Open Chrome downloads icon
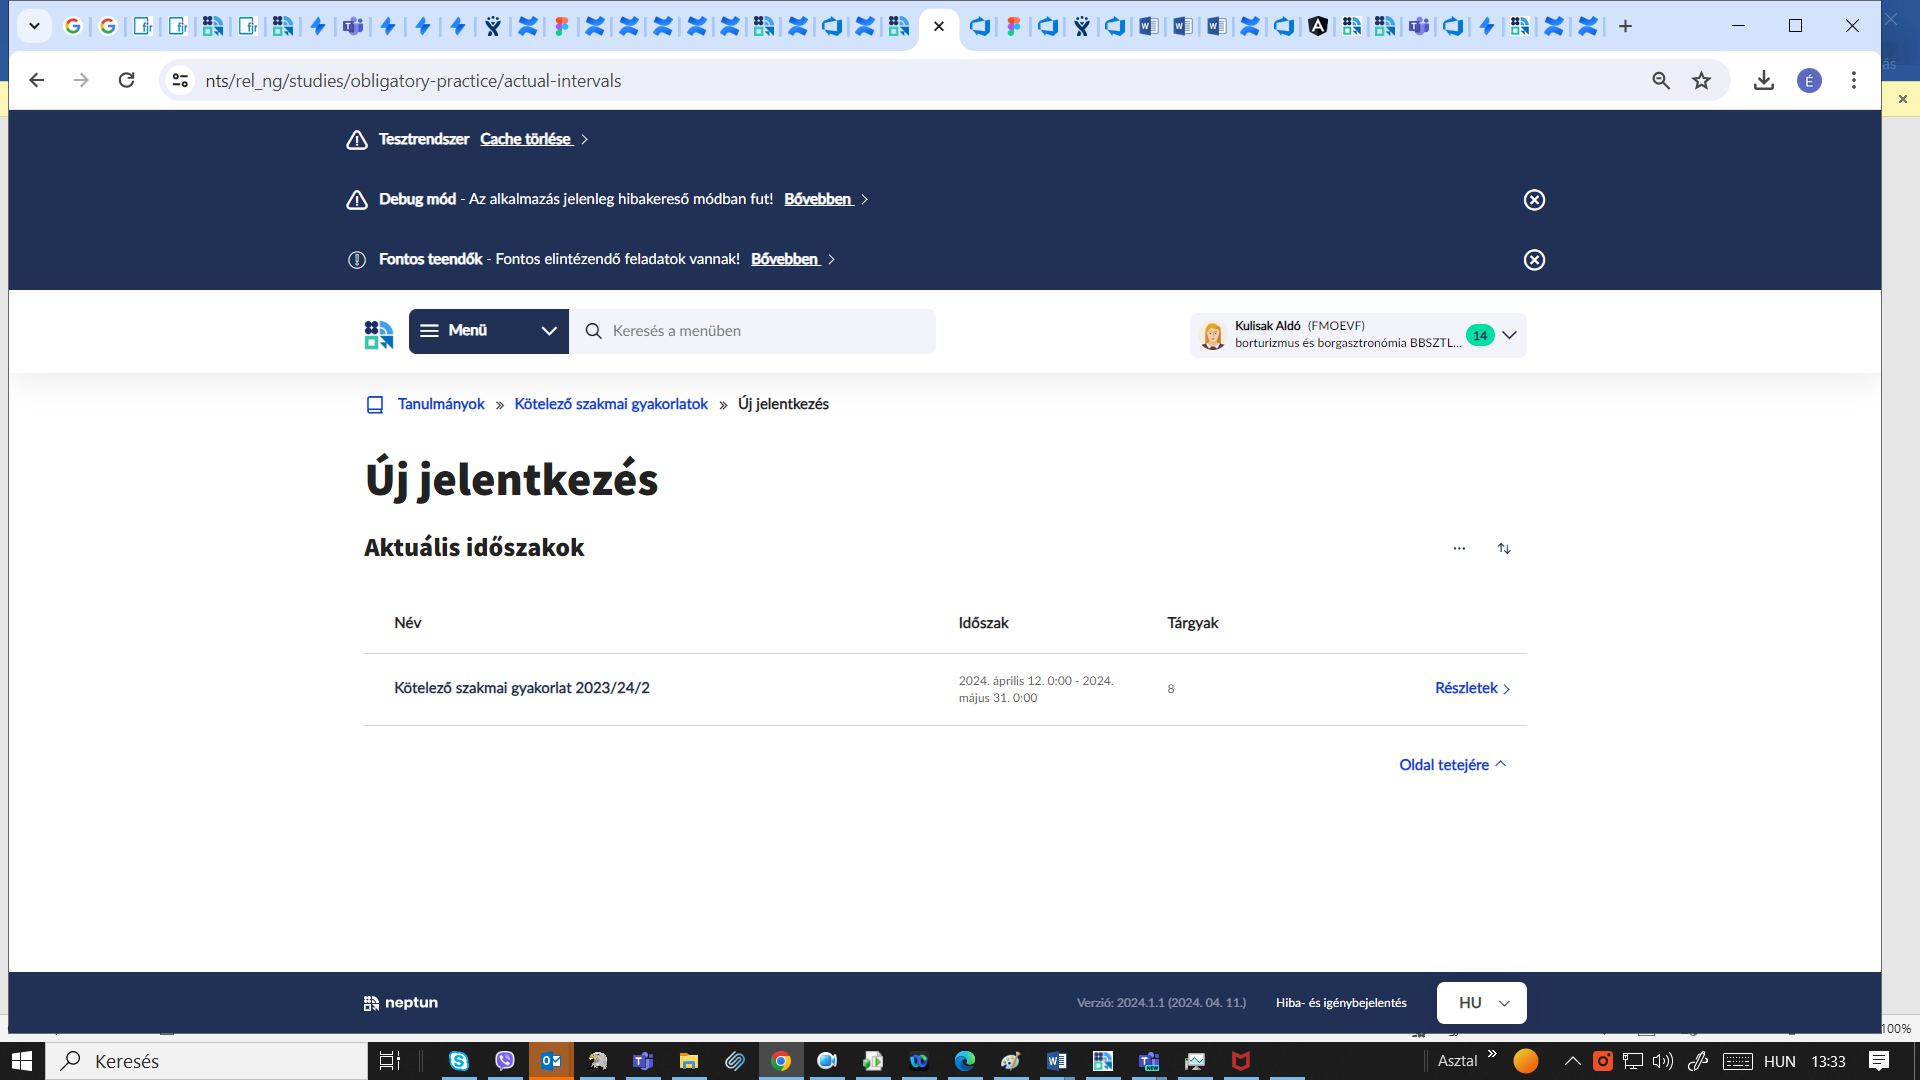This screenshot has width=1920, height=1080. pyautogui.click(x=1764, y=81)
